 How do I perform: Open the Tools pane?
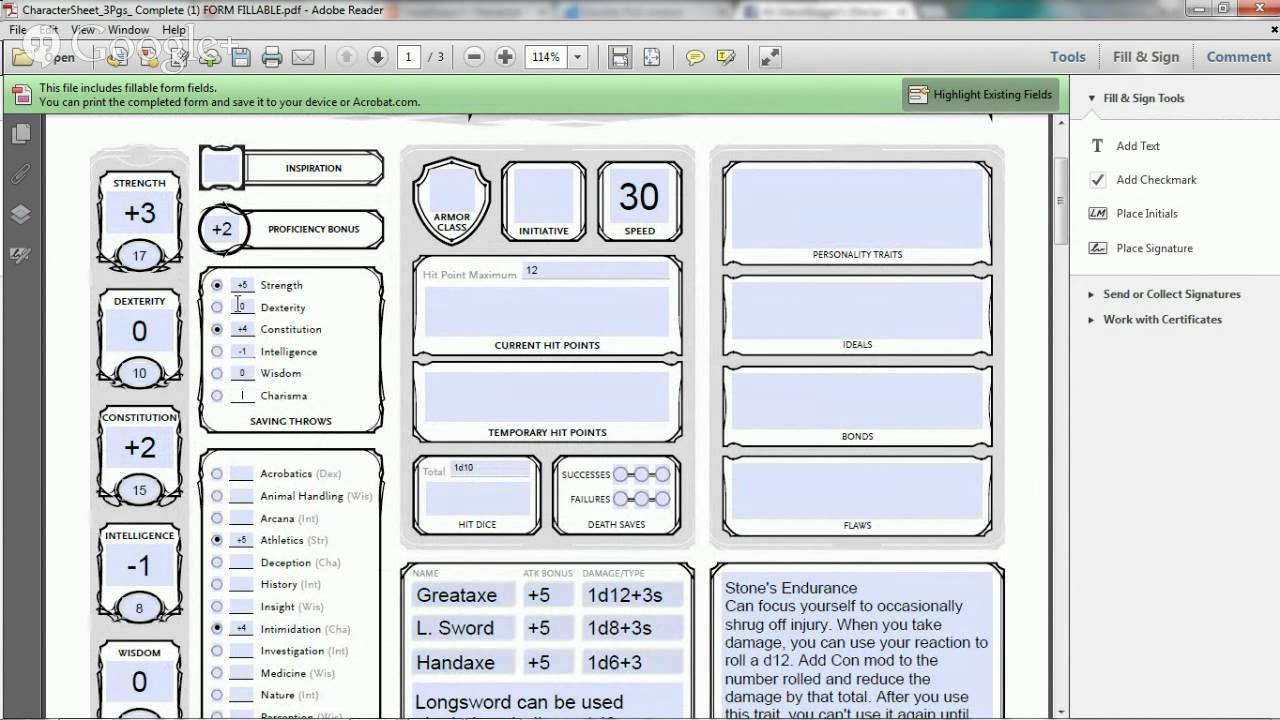tap(1068, 57)
